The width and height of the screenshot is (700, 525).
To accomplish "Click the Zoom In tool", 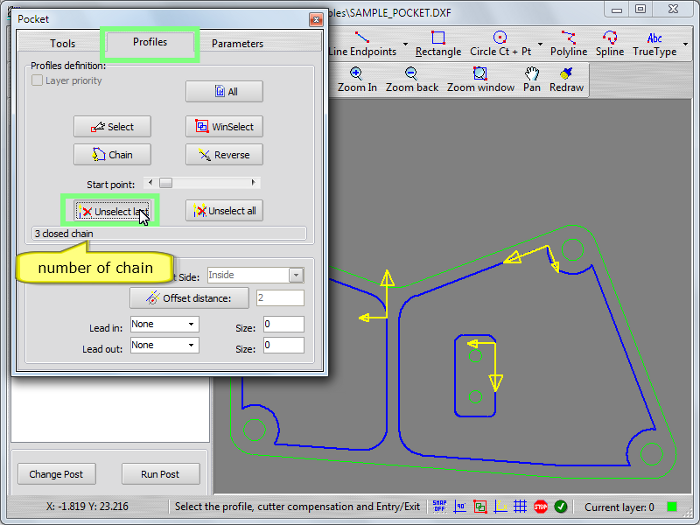I will [x=357, y=80].
